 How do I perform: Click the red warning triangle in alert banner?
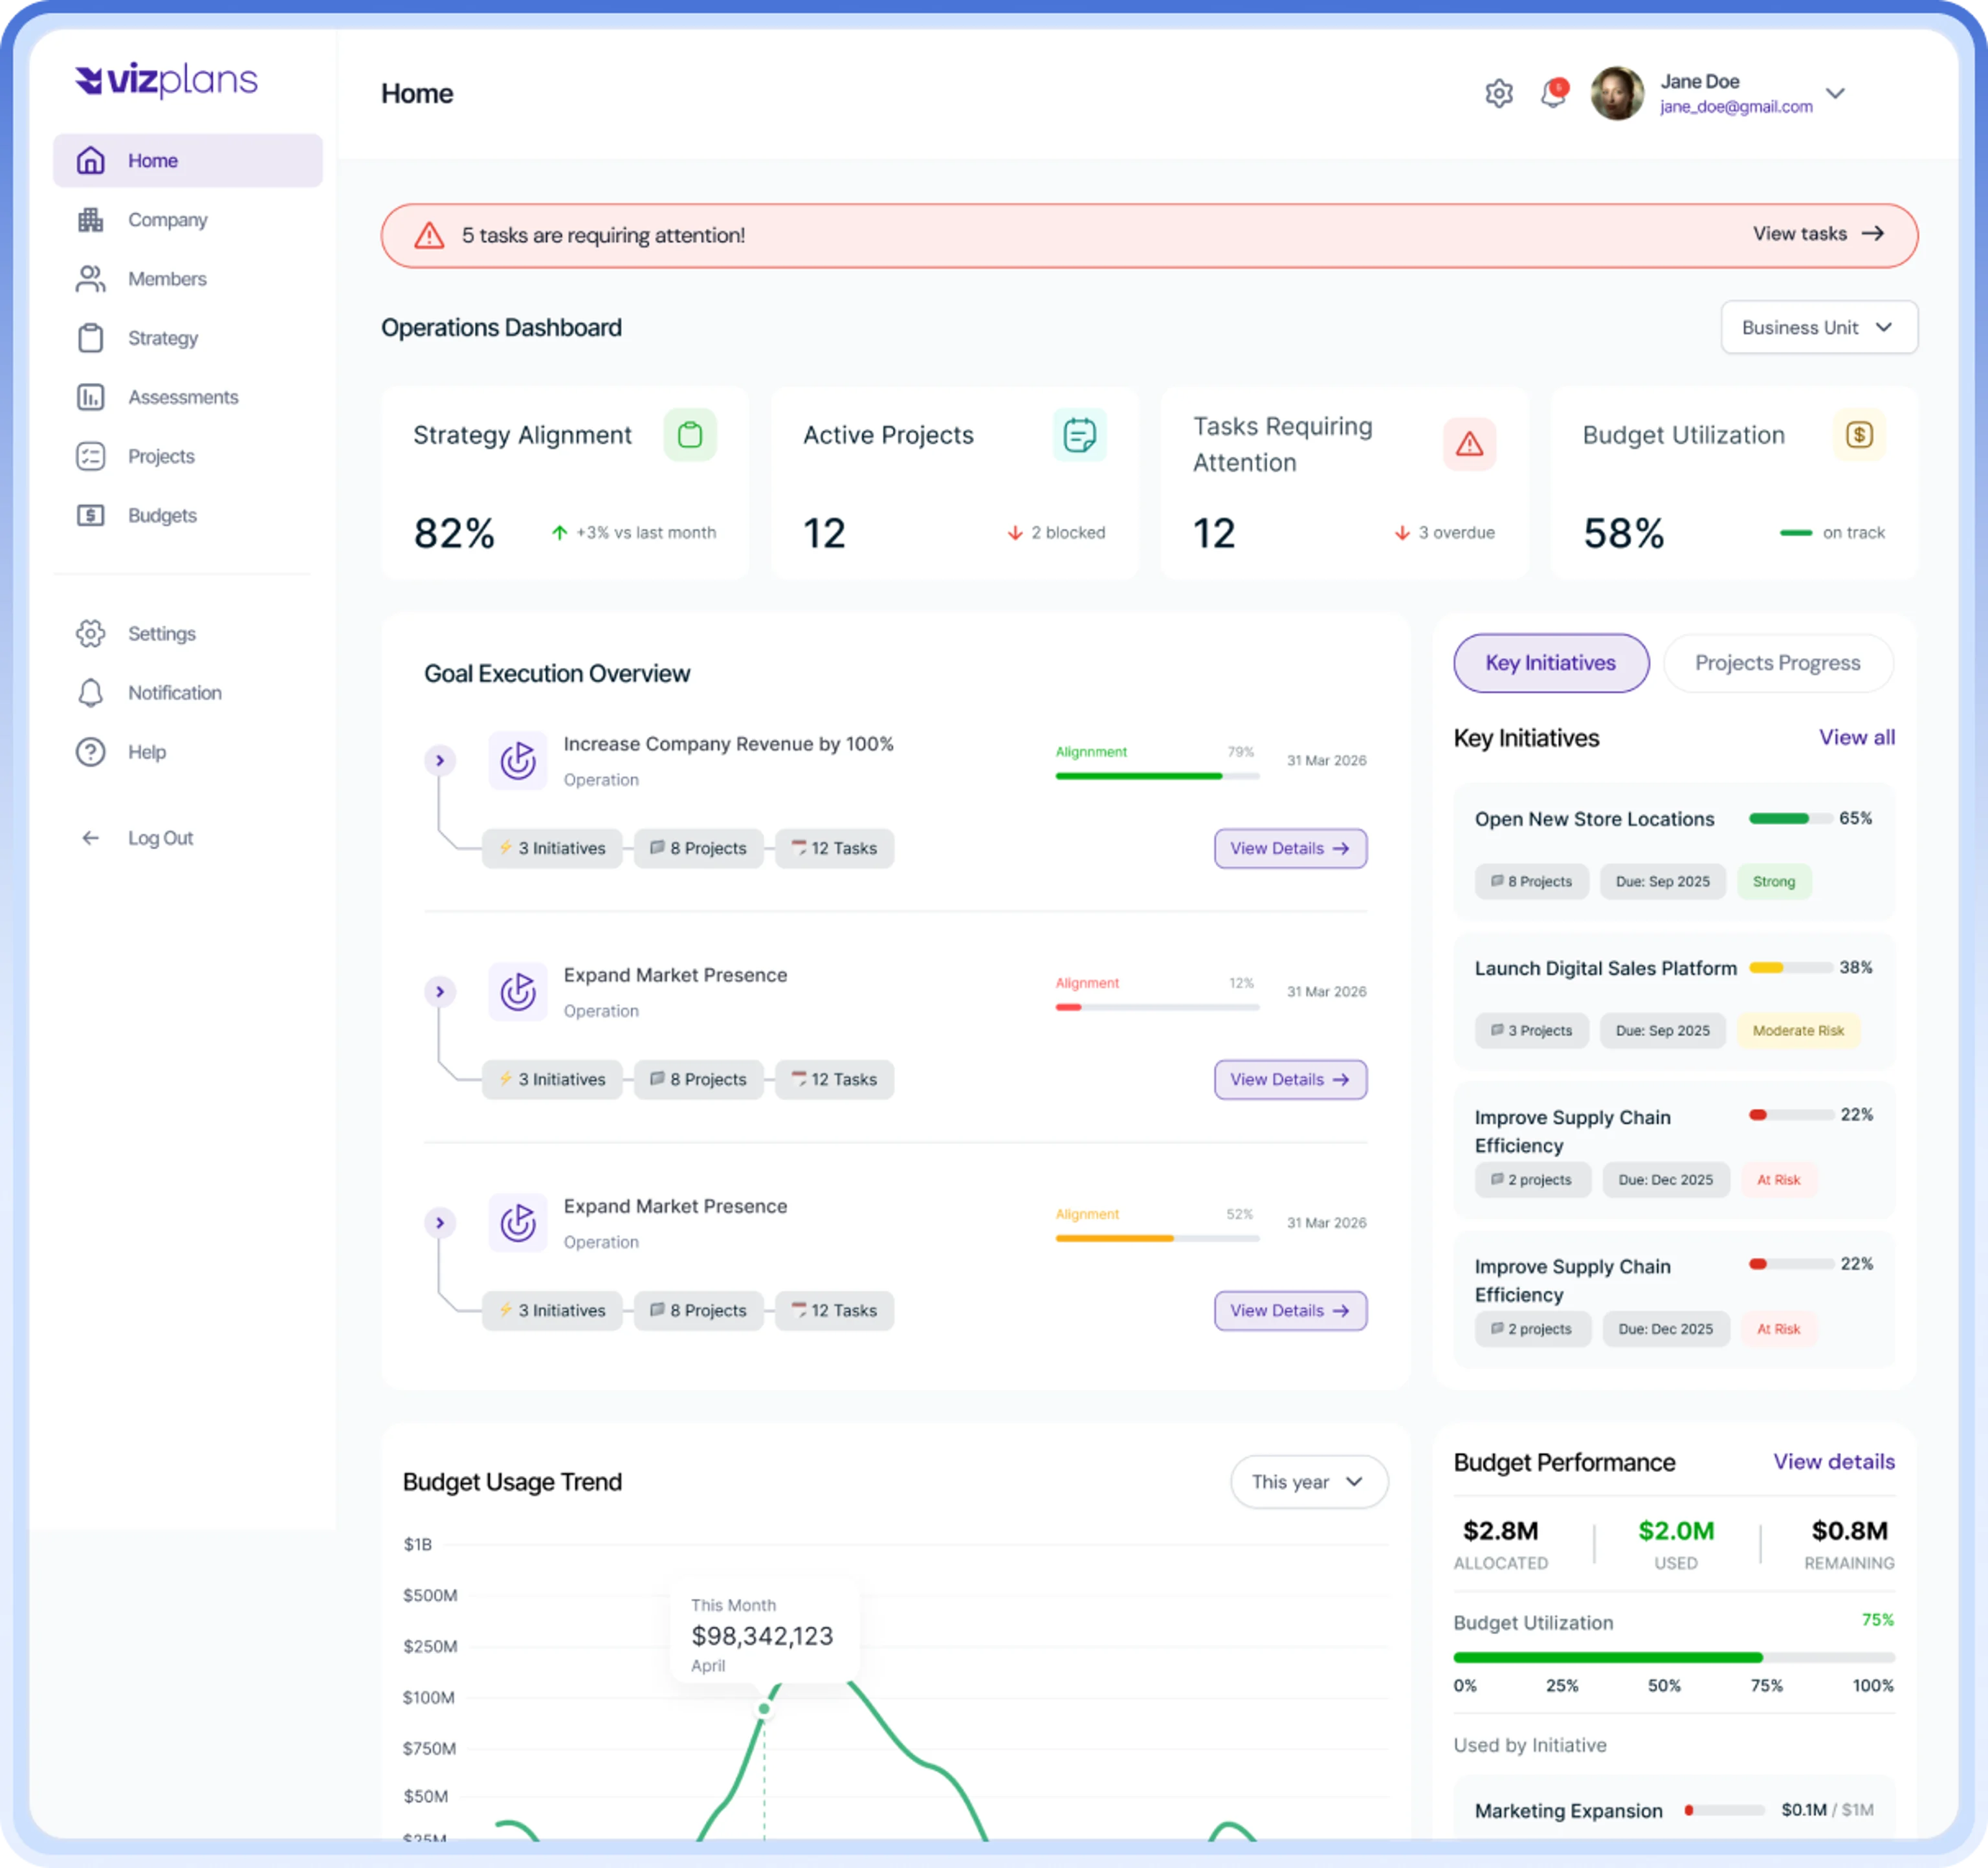tap(429, 235)
